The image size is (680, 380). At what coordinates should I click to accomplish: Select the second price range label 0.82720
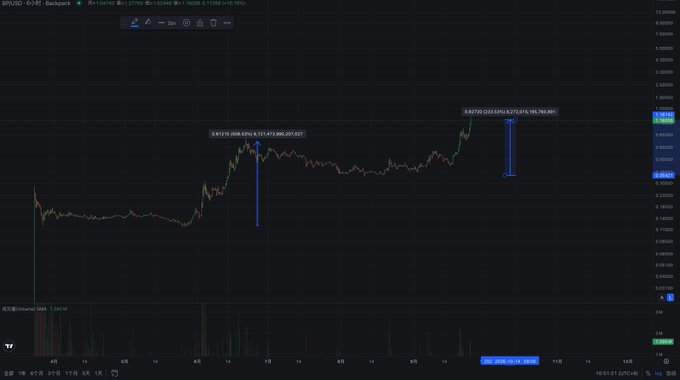click(x=510, y=112)
